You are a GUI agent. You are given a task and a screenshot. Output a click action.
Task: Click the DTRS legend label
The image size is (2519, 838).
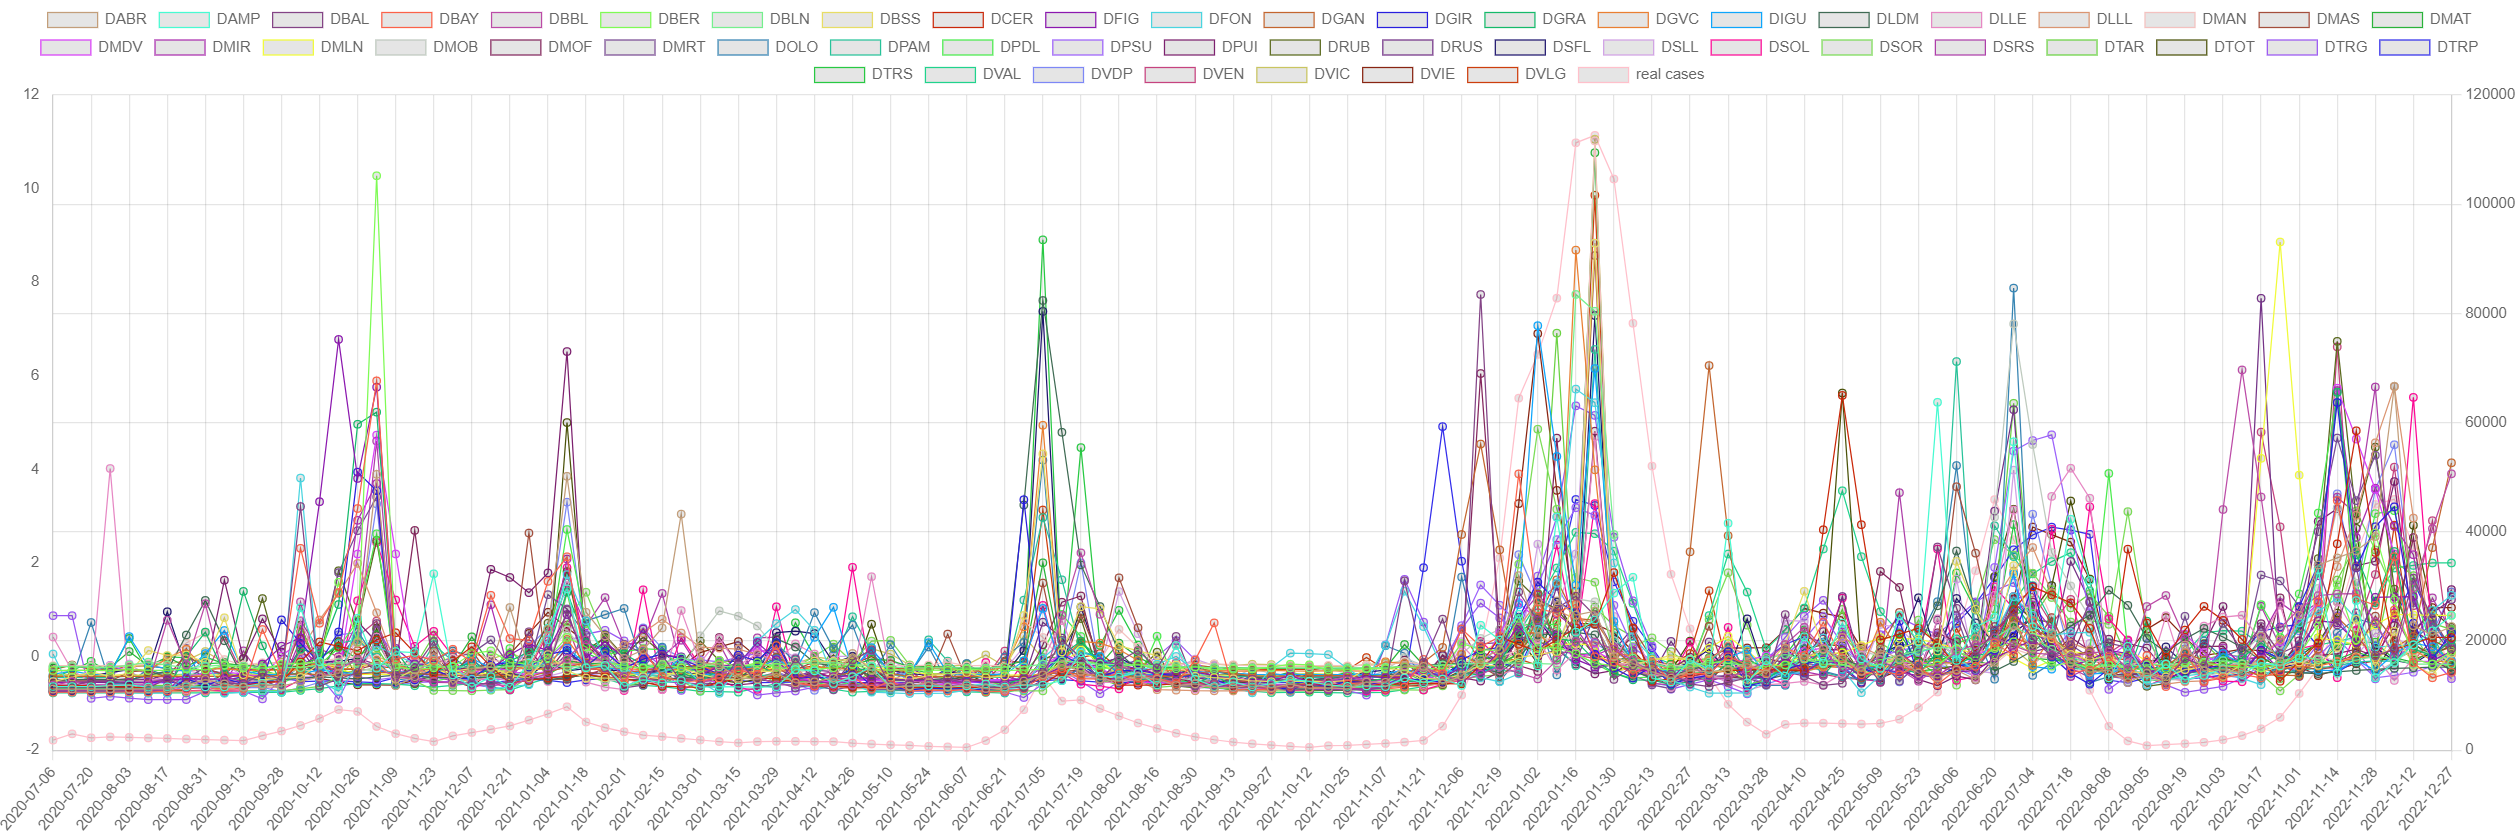[891, 74]
